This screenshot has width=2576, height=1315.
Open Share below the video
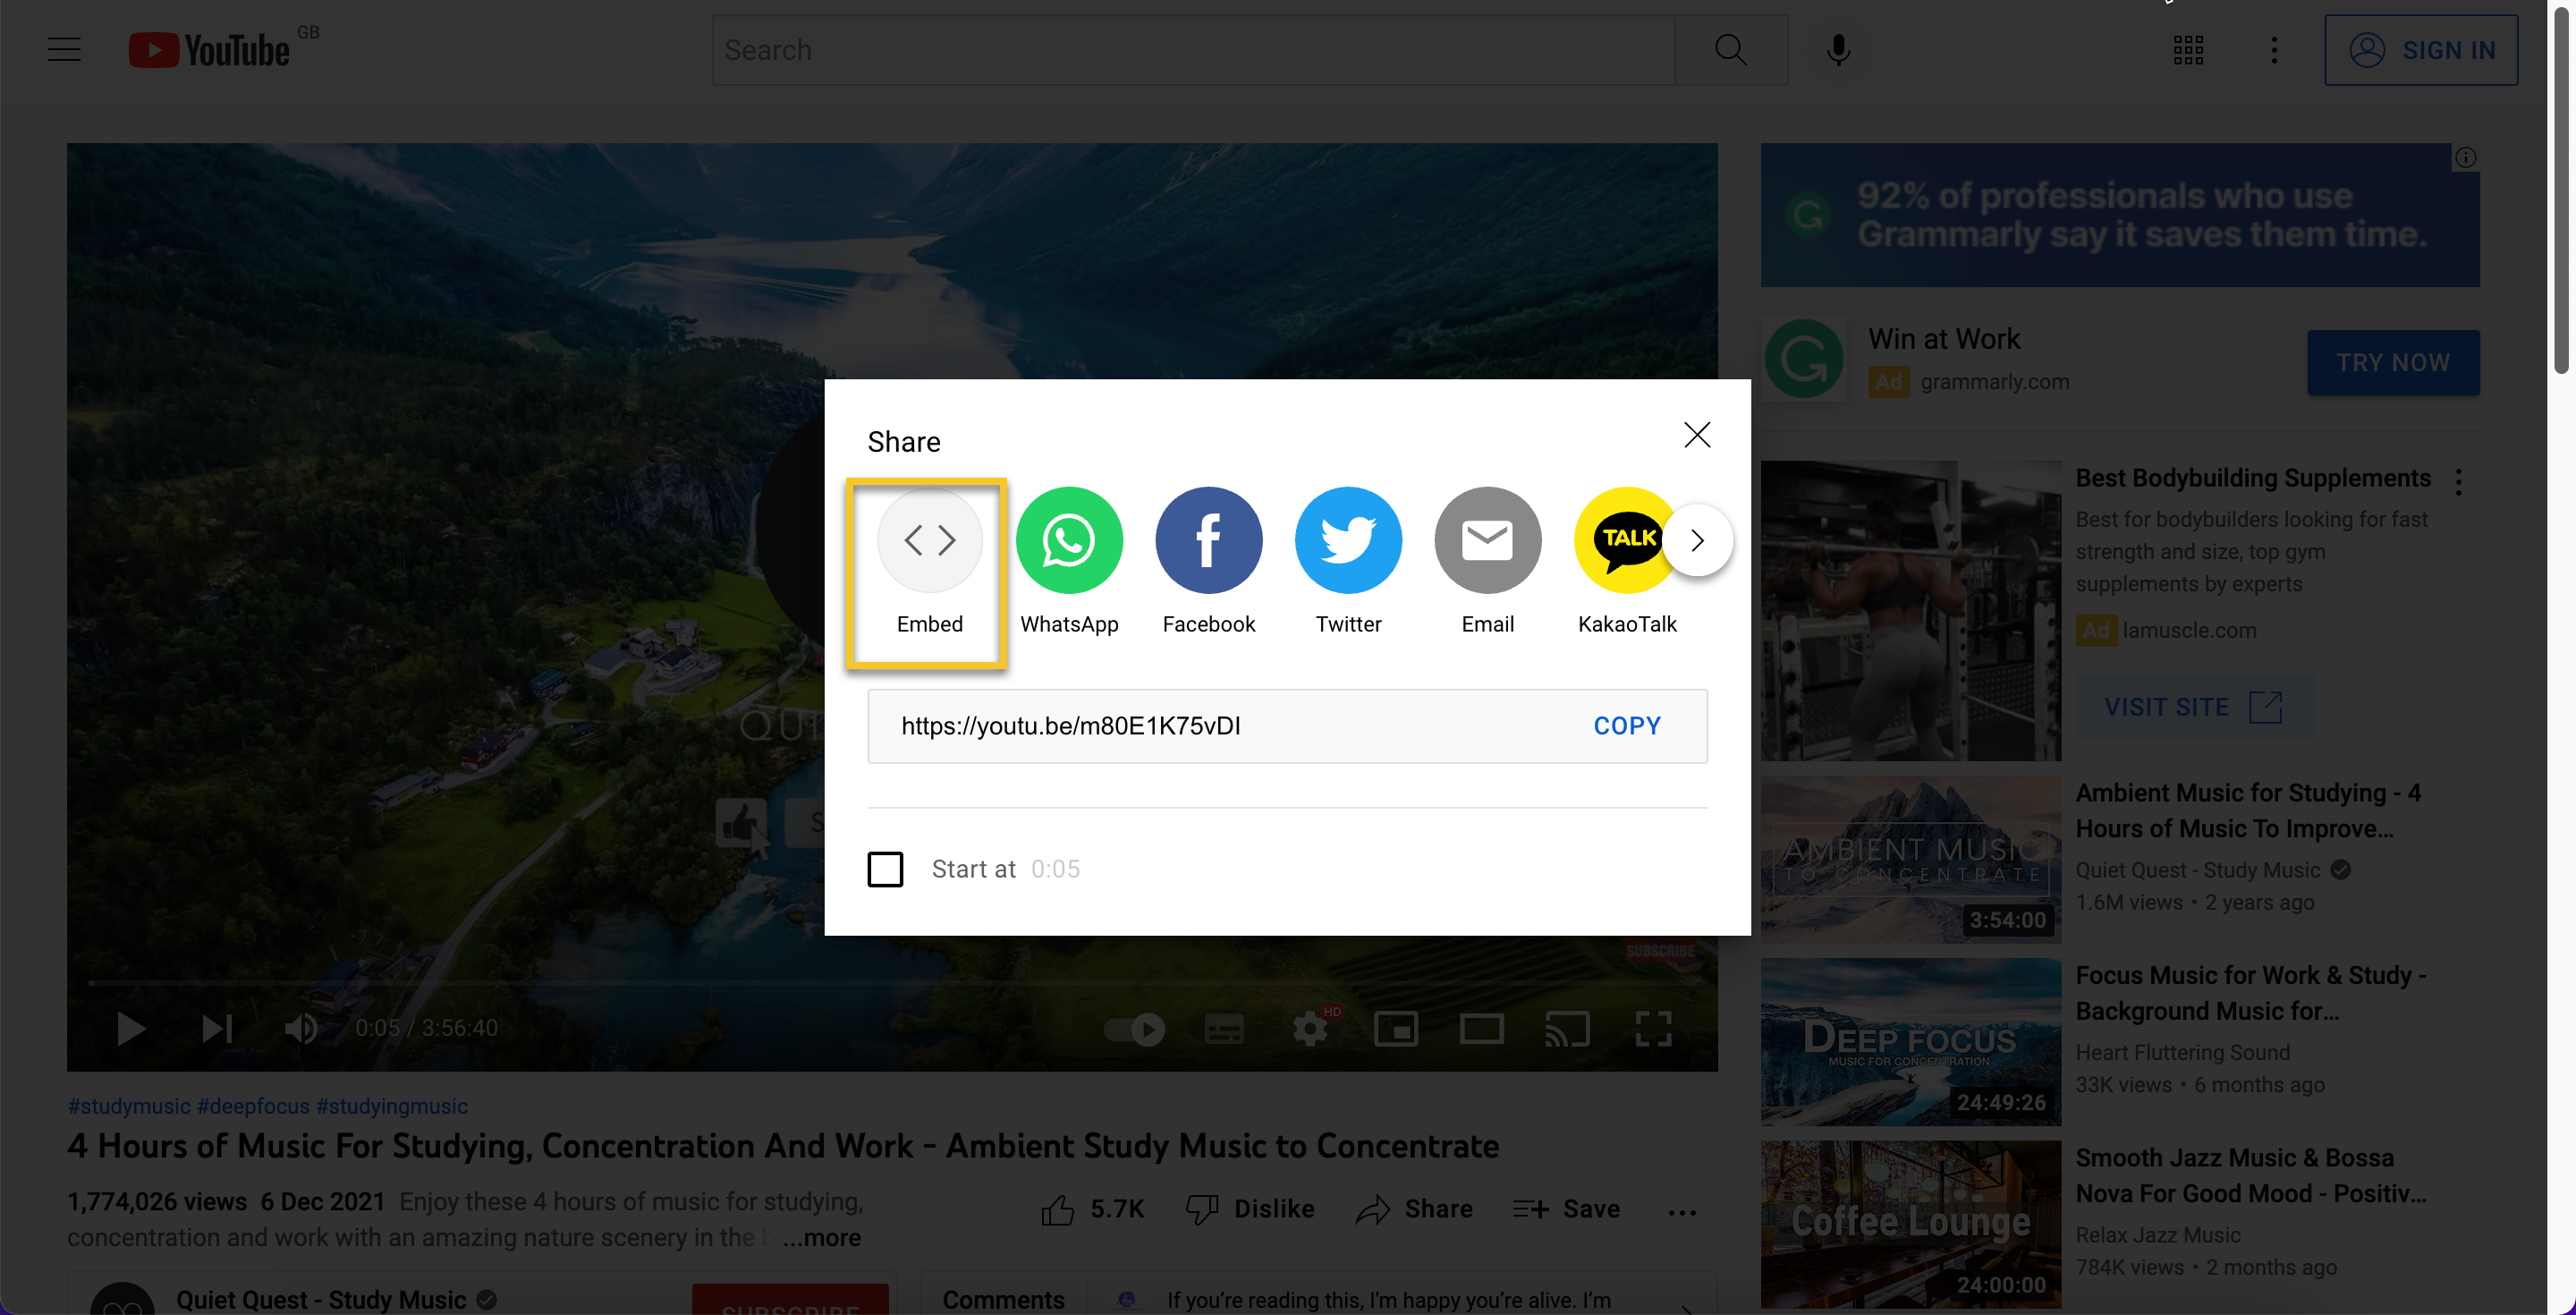pyautogui.click(x=1414, y=1209)
